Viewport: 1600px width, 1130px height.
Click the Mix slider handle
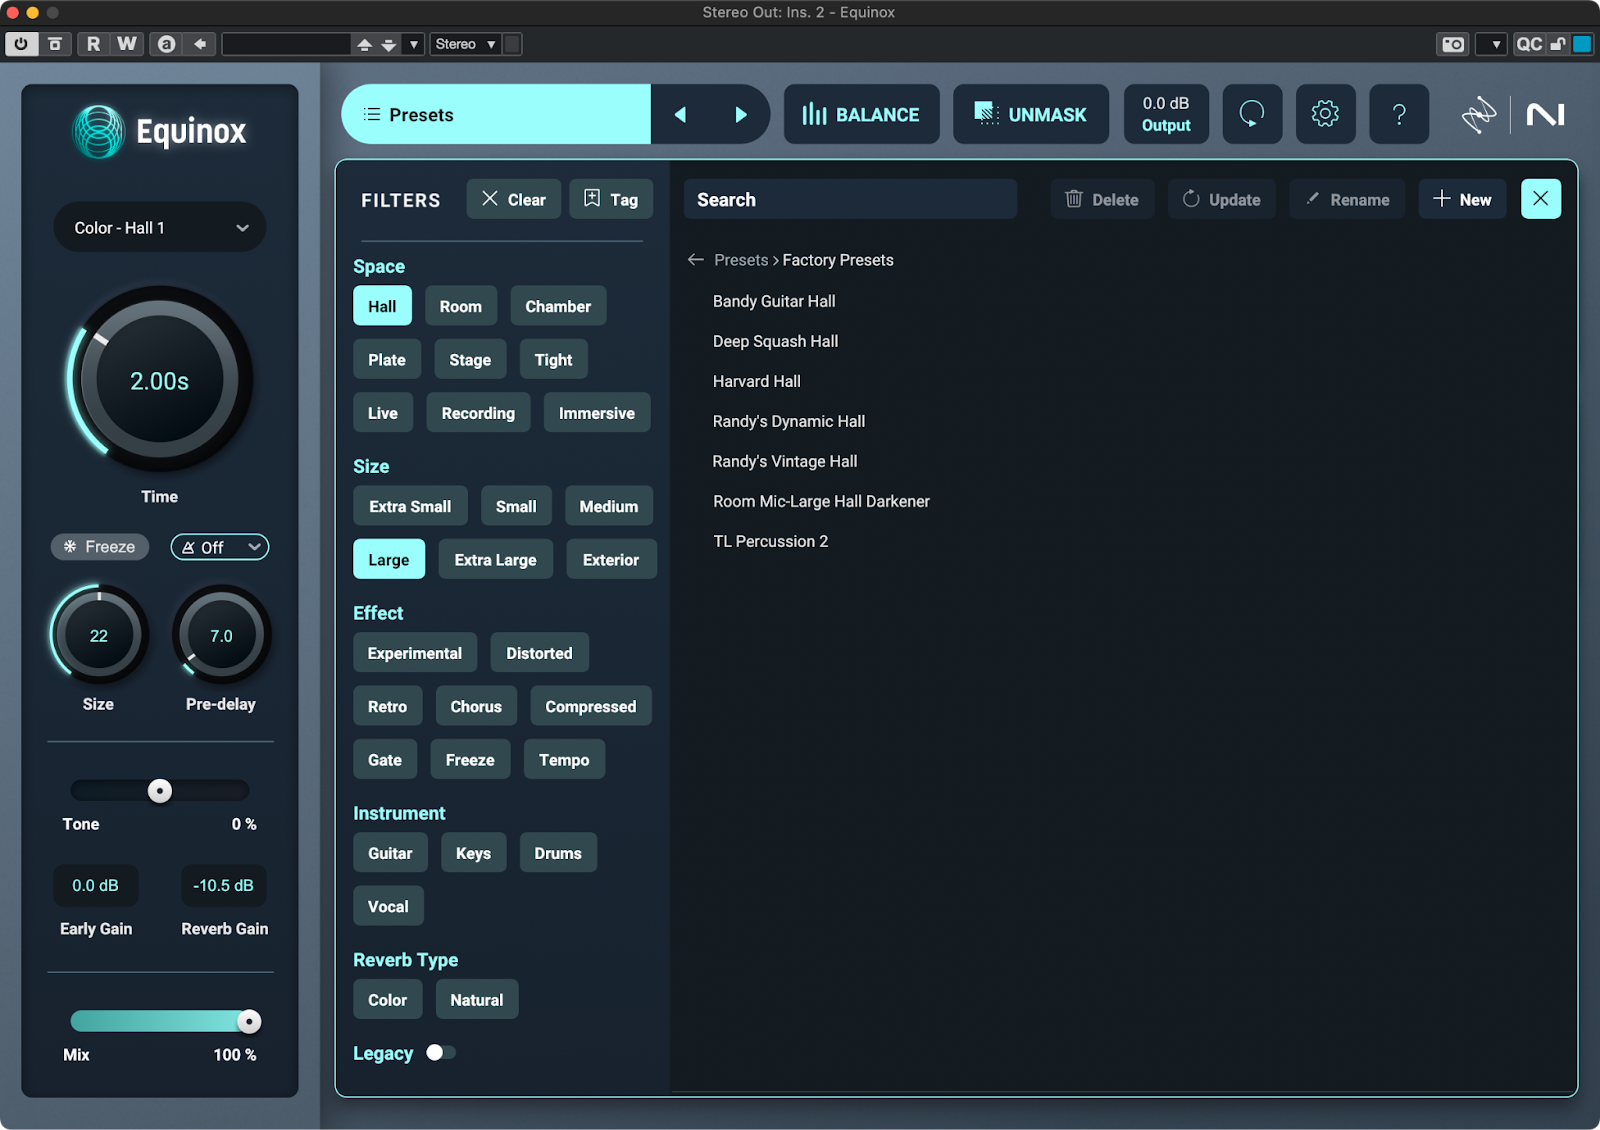(249, 1021)
